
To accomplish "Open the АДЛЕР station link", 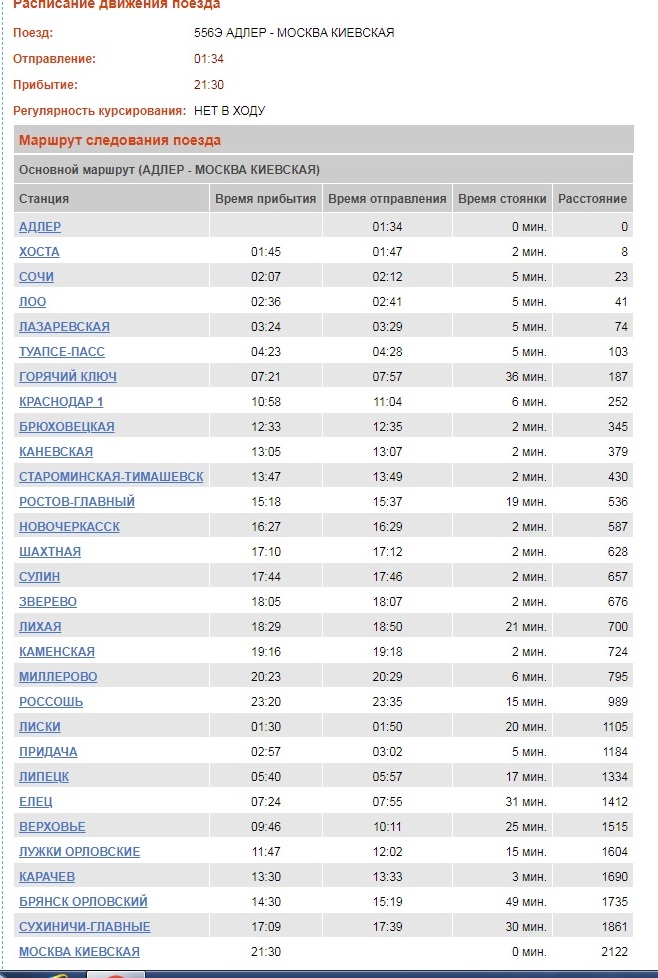I will click(x=40, y=227).
